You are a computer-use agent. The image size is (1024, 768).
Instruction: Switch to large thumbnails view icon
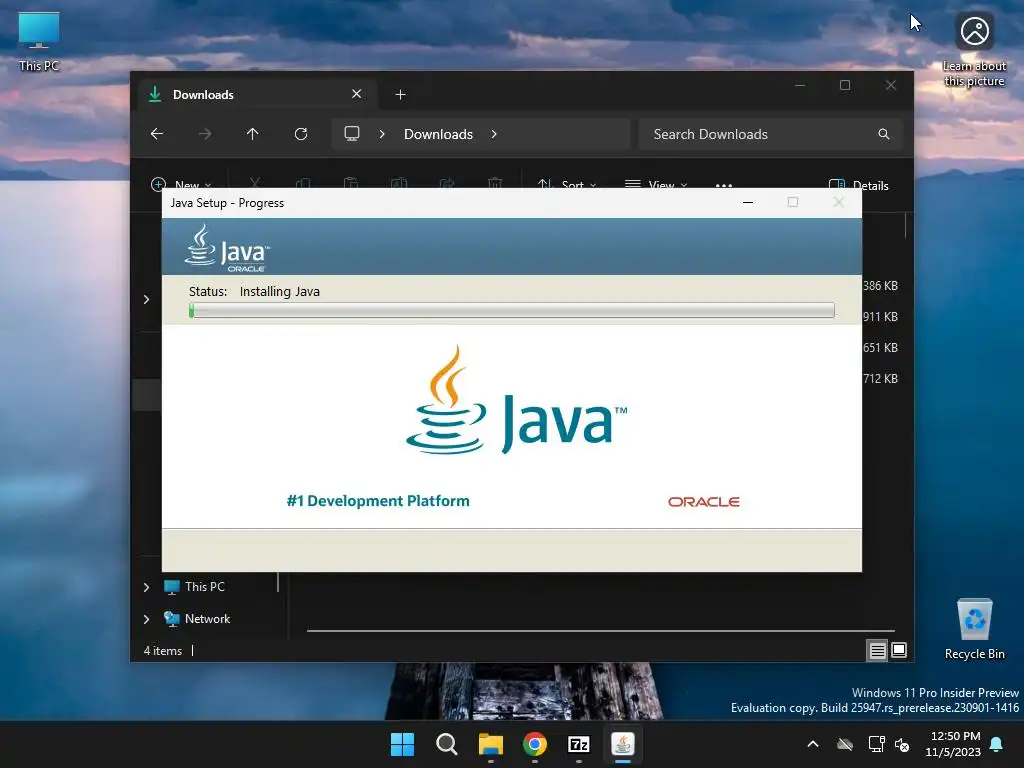click(899, 650)
